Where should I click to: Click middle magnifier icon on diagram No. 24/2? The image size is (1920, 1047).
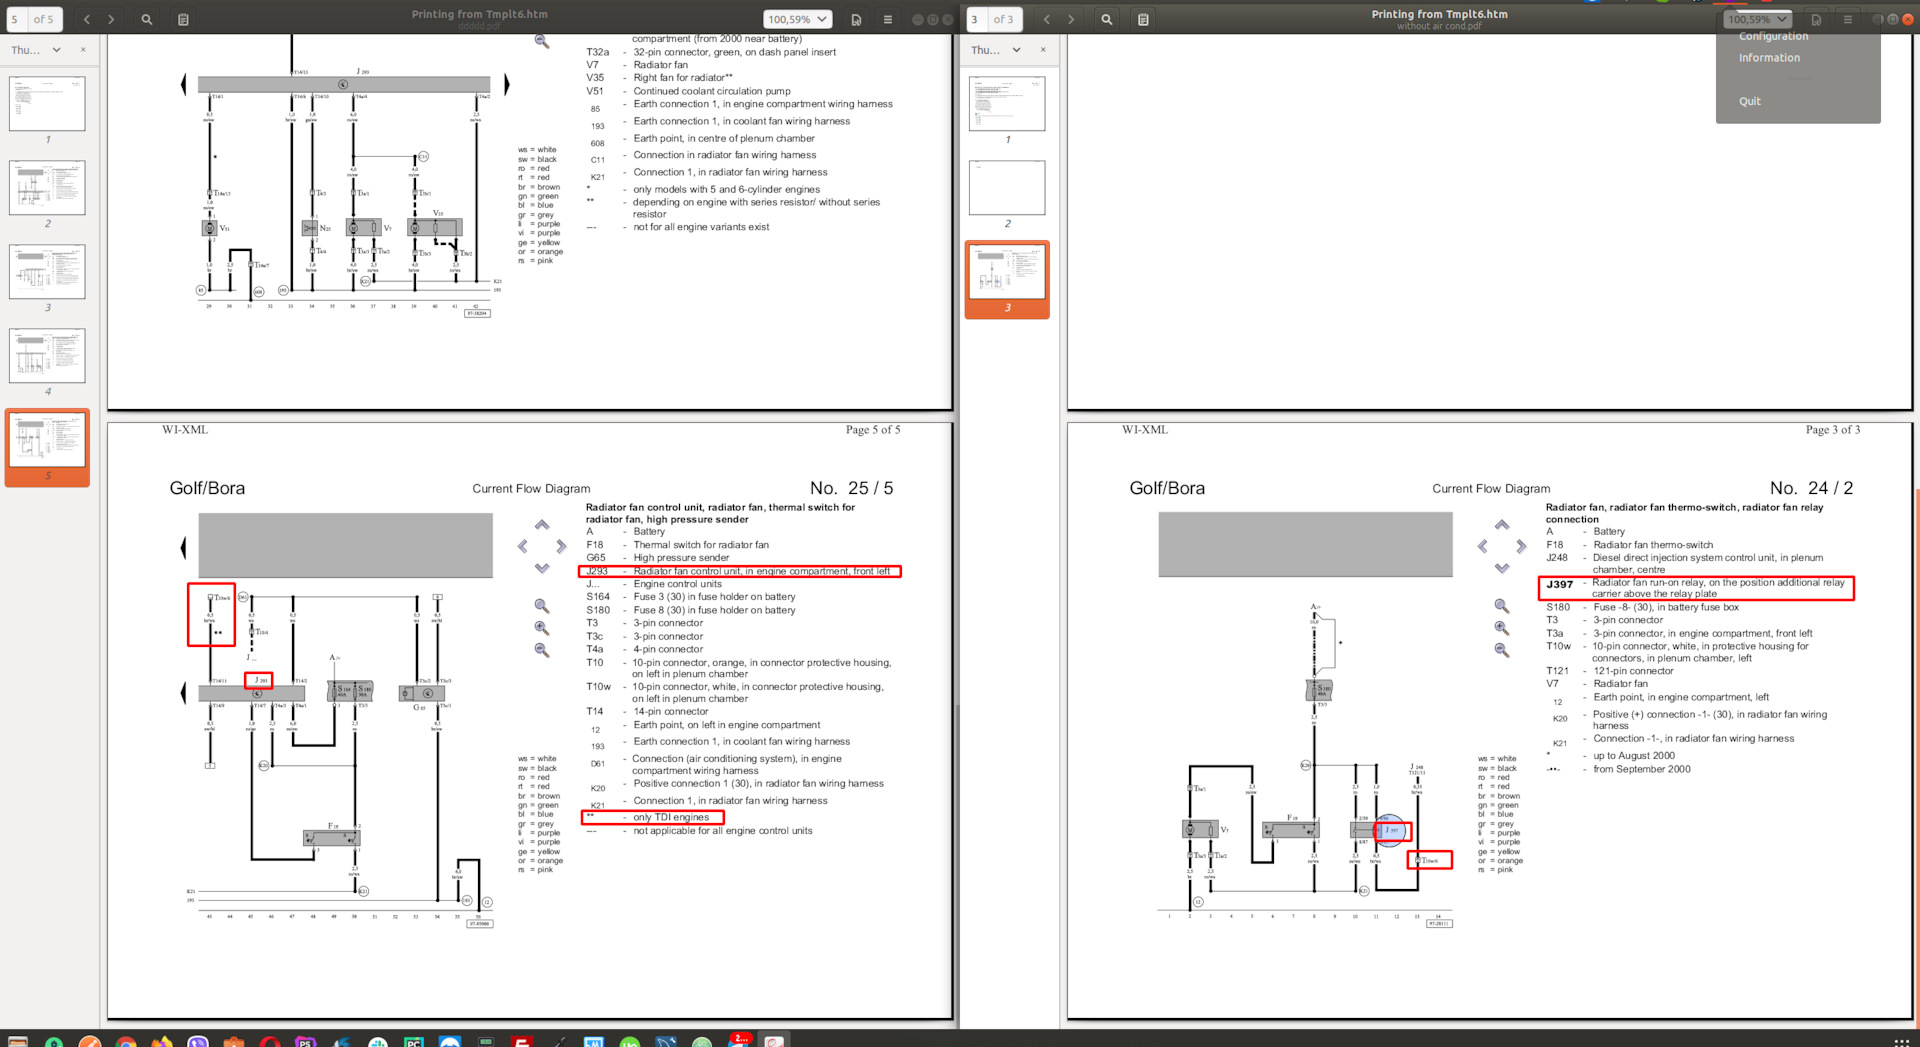click(x=1502, y=628)
